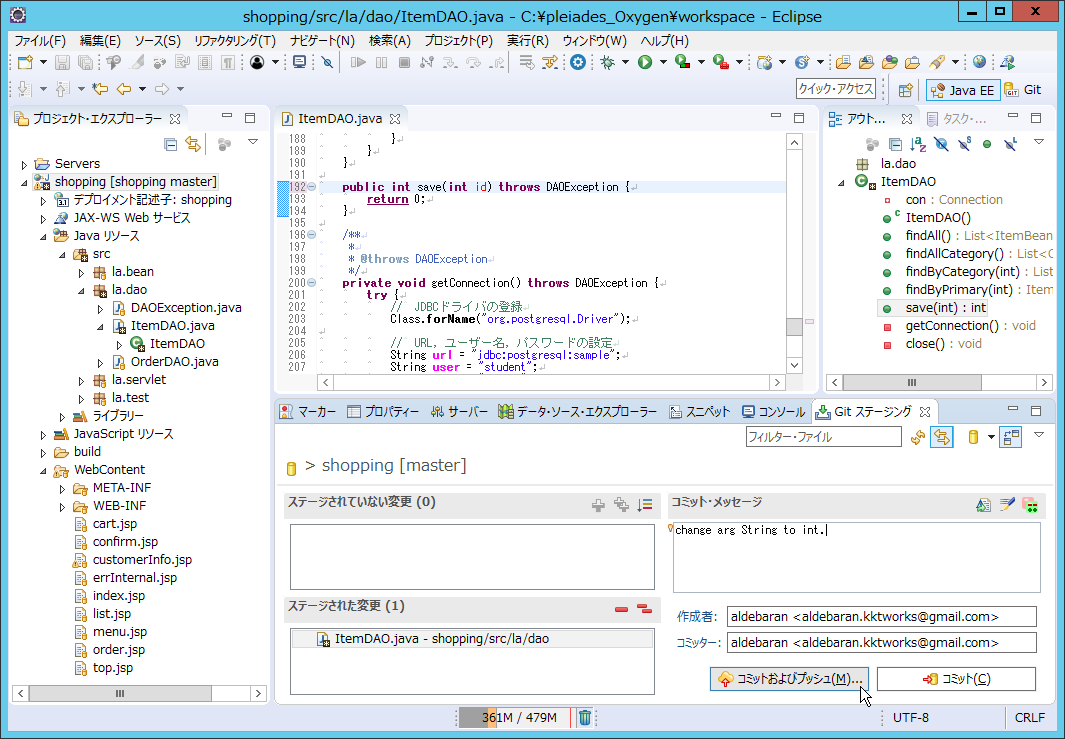Type in the フィルター・ファイル input field
This screenshot has height=739, width=1065.
point(823,438)
